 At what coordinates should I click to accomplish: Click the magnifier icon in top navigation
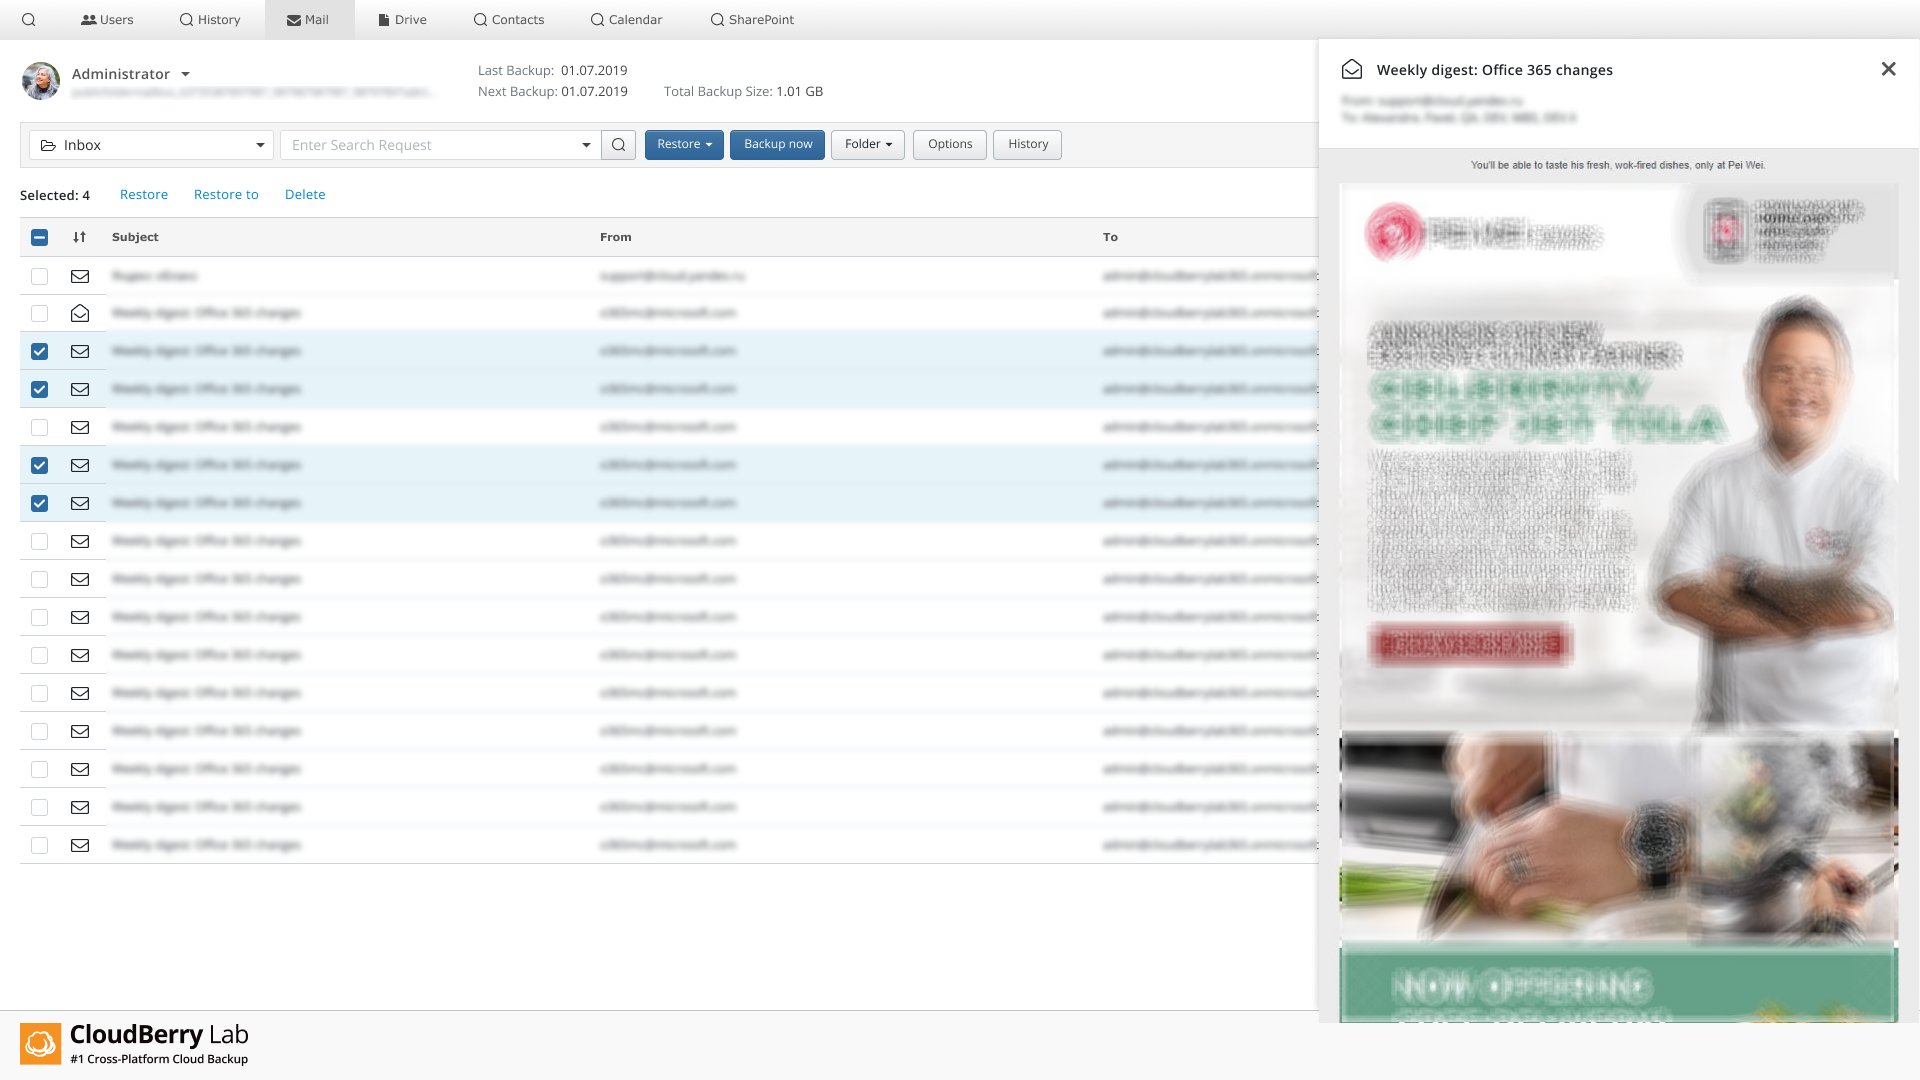click(28, 20)
